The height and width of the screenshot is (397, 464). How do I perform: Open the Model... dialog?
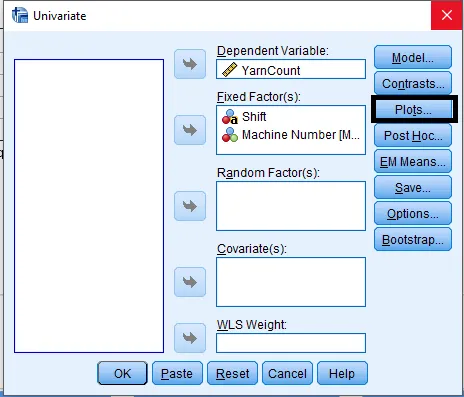tap(413, 58)
